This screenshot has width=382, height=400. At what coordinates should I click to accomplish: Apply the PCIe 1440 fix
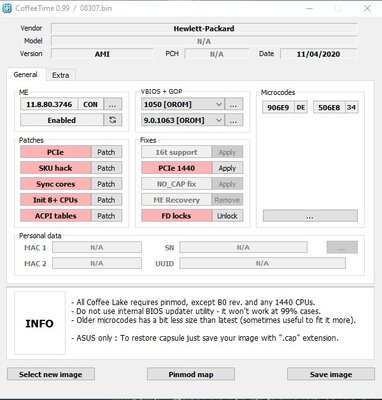coord(227,168)
